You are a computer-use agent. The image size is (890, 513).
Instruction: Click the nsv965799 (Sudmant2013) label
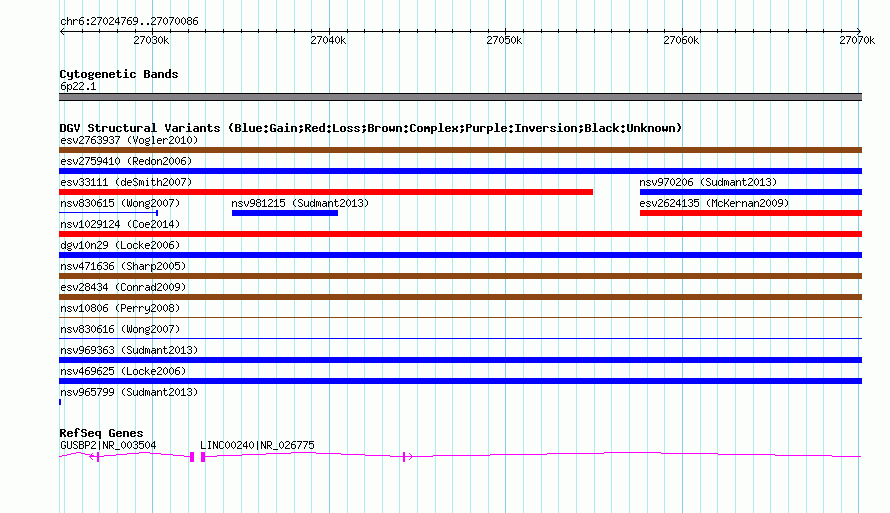[129, 392]
